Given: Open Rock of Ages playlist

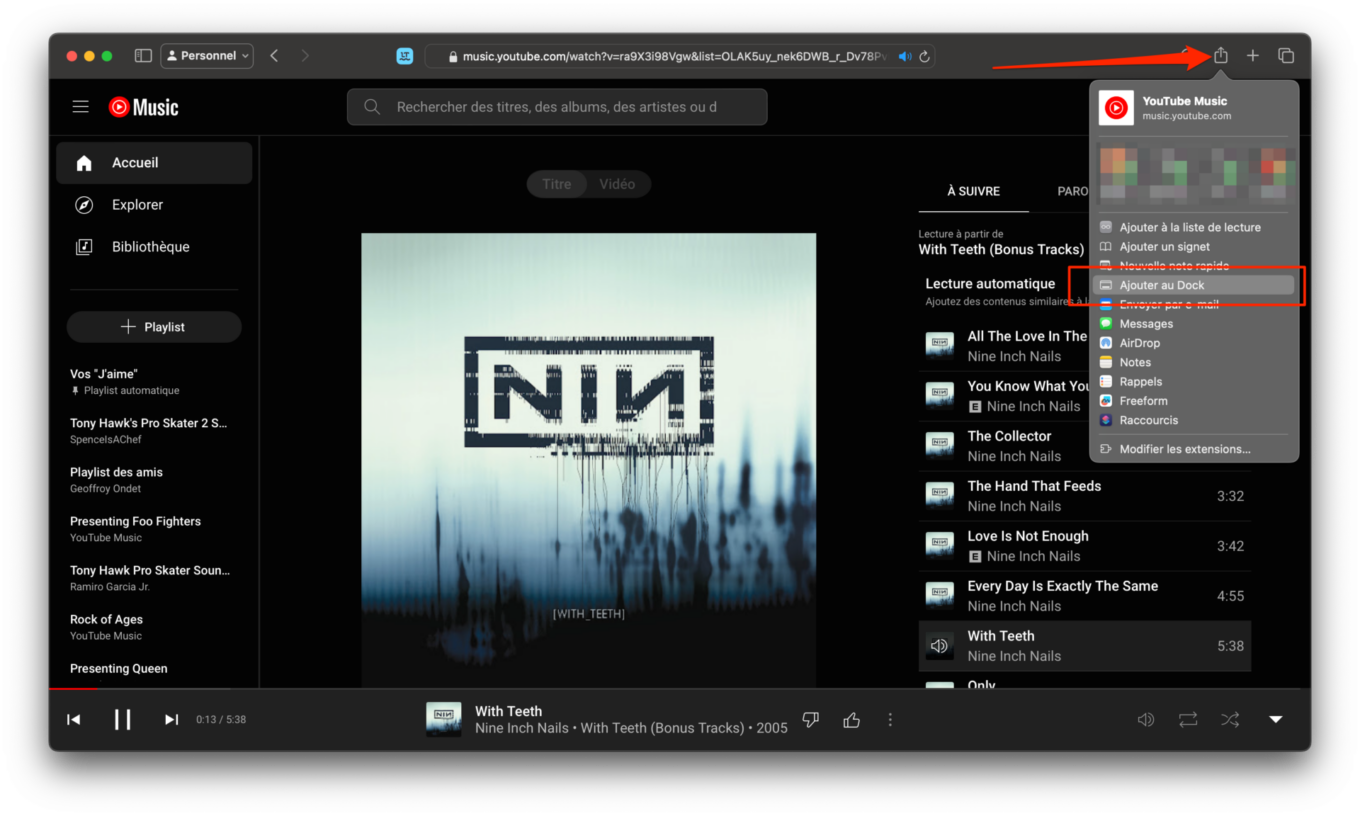Looking at the screenshot, I should [x=154, y=626].
